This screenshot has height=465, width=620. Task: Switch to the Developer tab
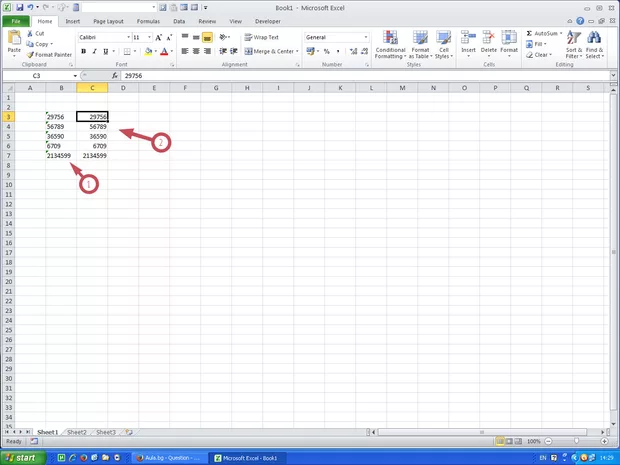coord(268,21)
